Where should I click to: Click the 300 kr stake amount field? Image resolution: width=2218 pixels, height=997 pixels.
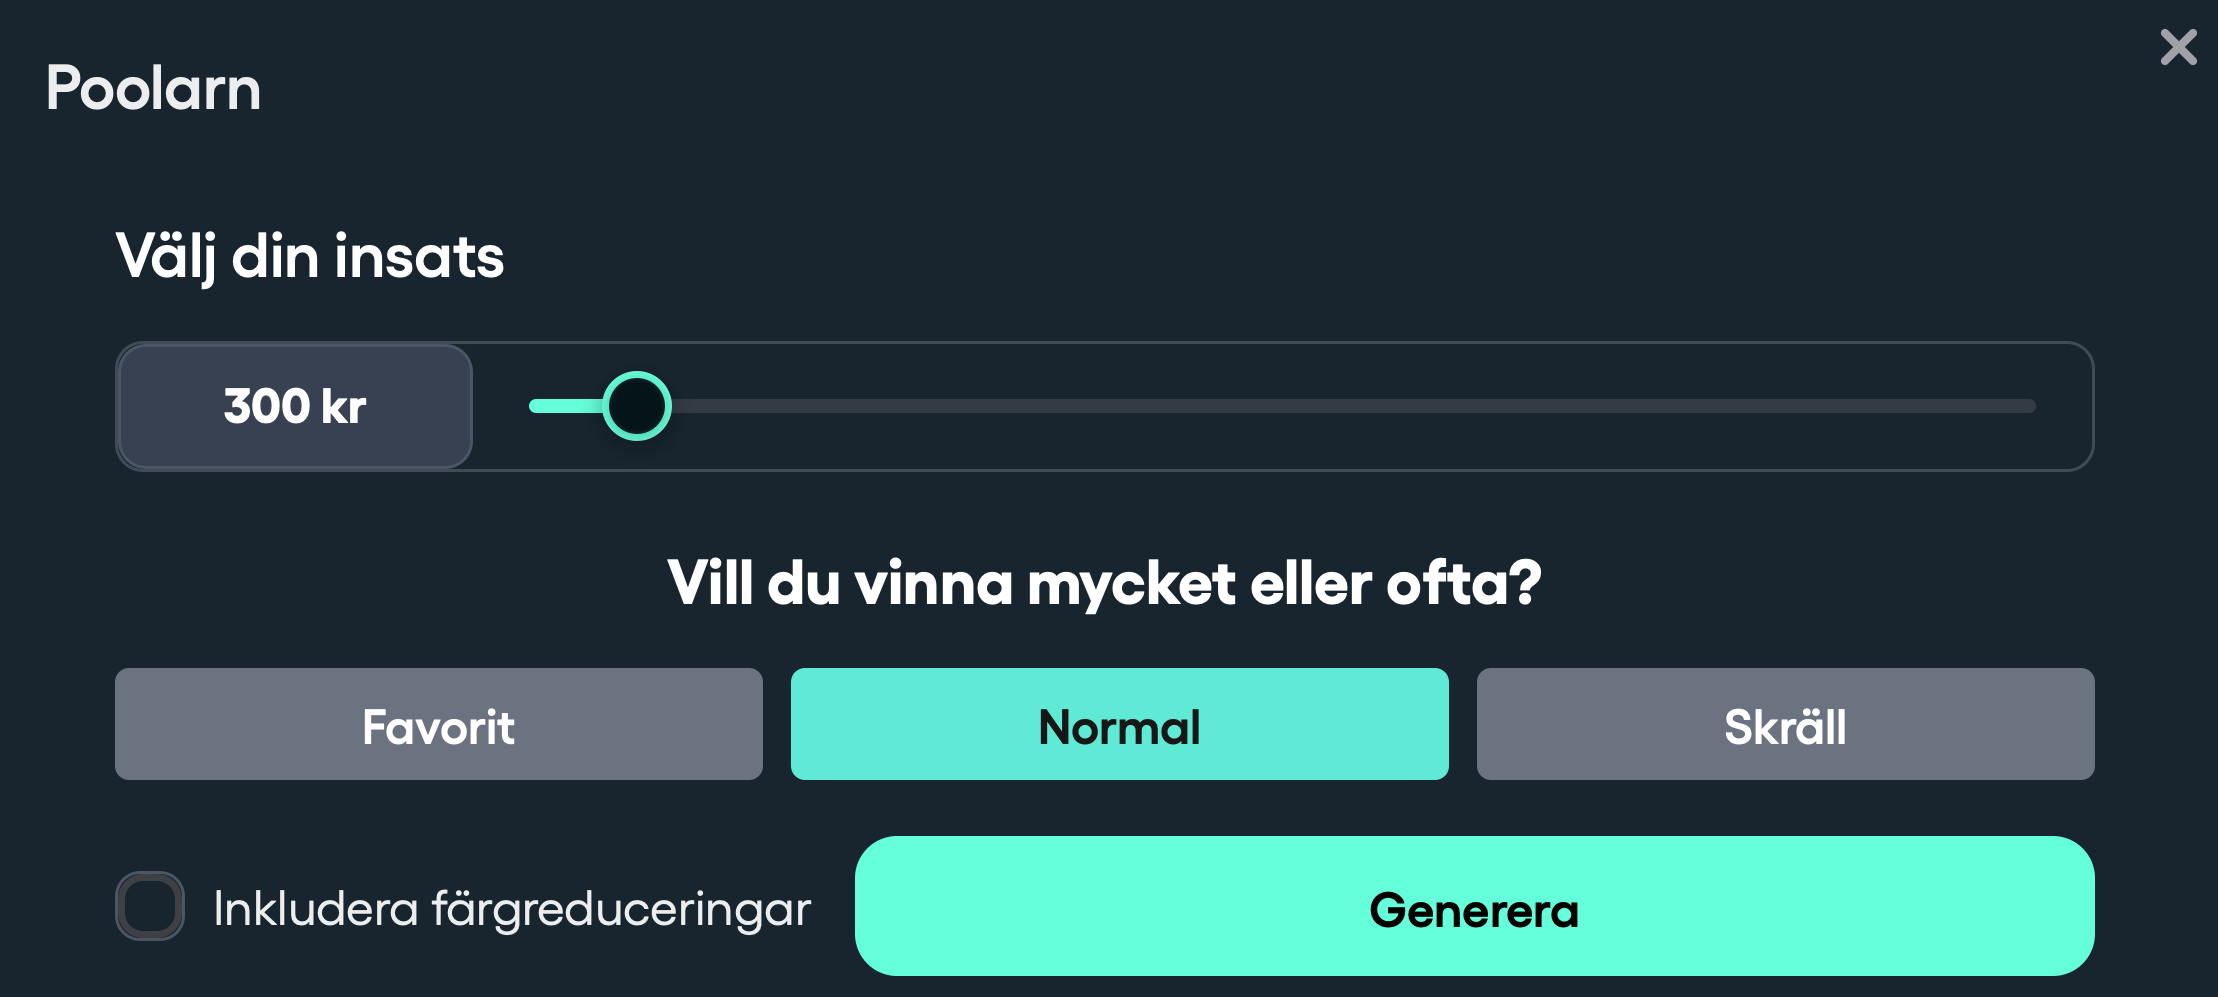point(295,406)
